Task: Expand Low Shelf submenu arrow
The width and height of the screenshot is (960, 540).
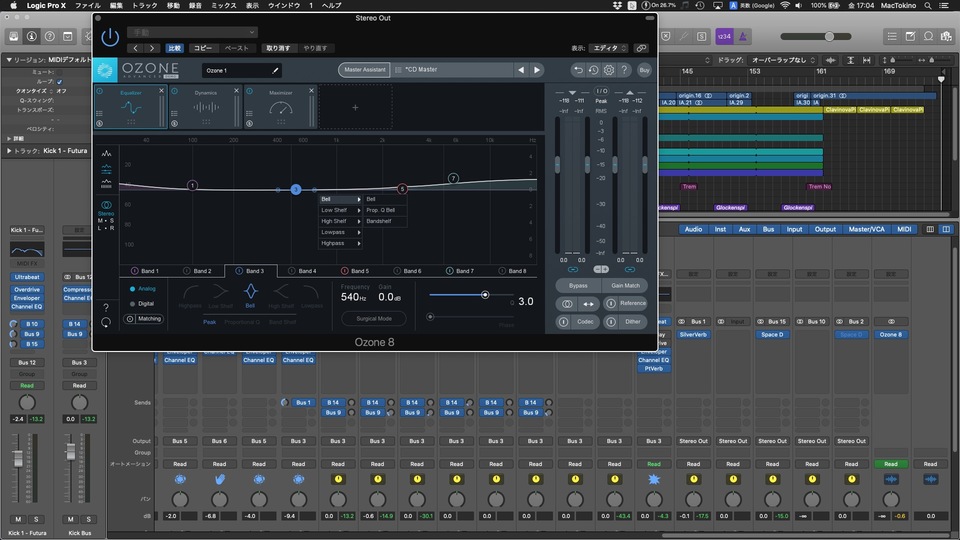Action: coord(359,210)
